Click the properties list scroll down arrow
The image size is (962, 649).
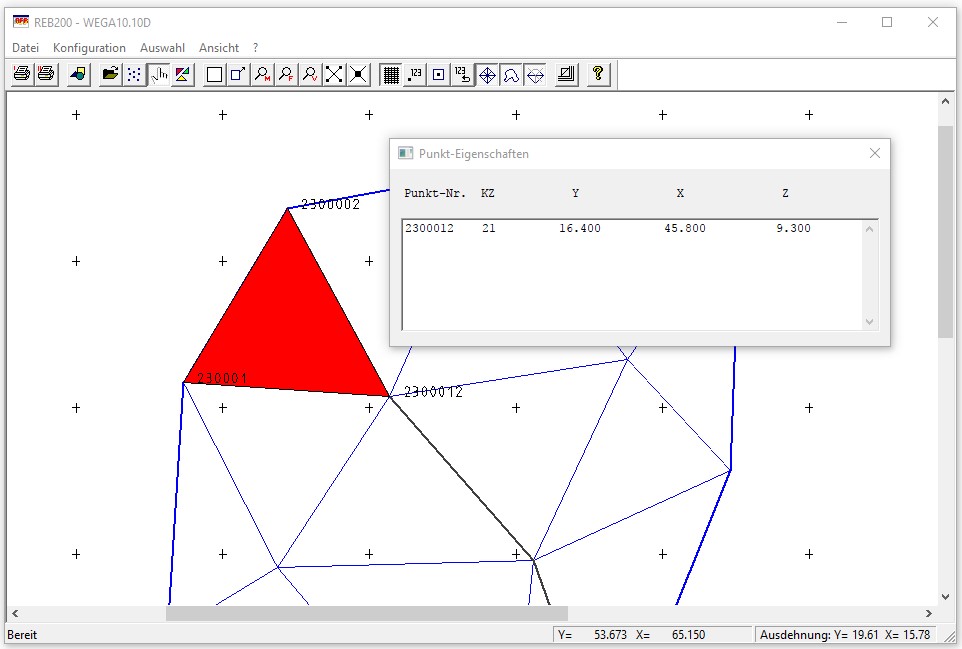[x=869, y=321]
